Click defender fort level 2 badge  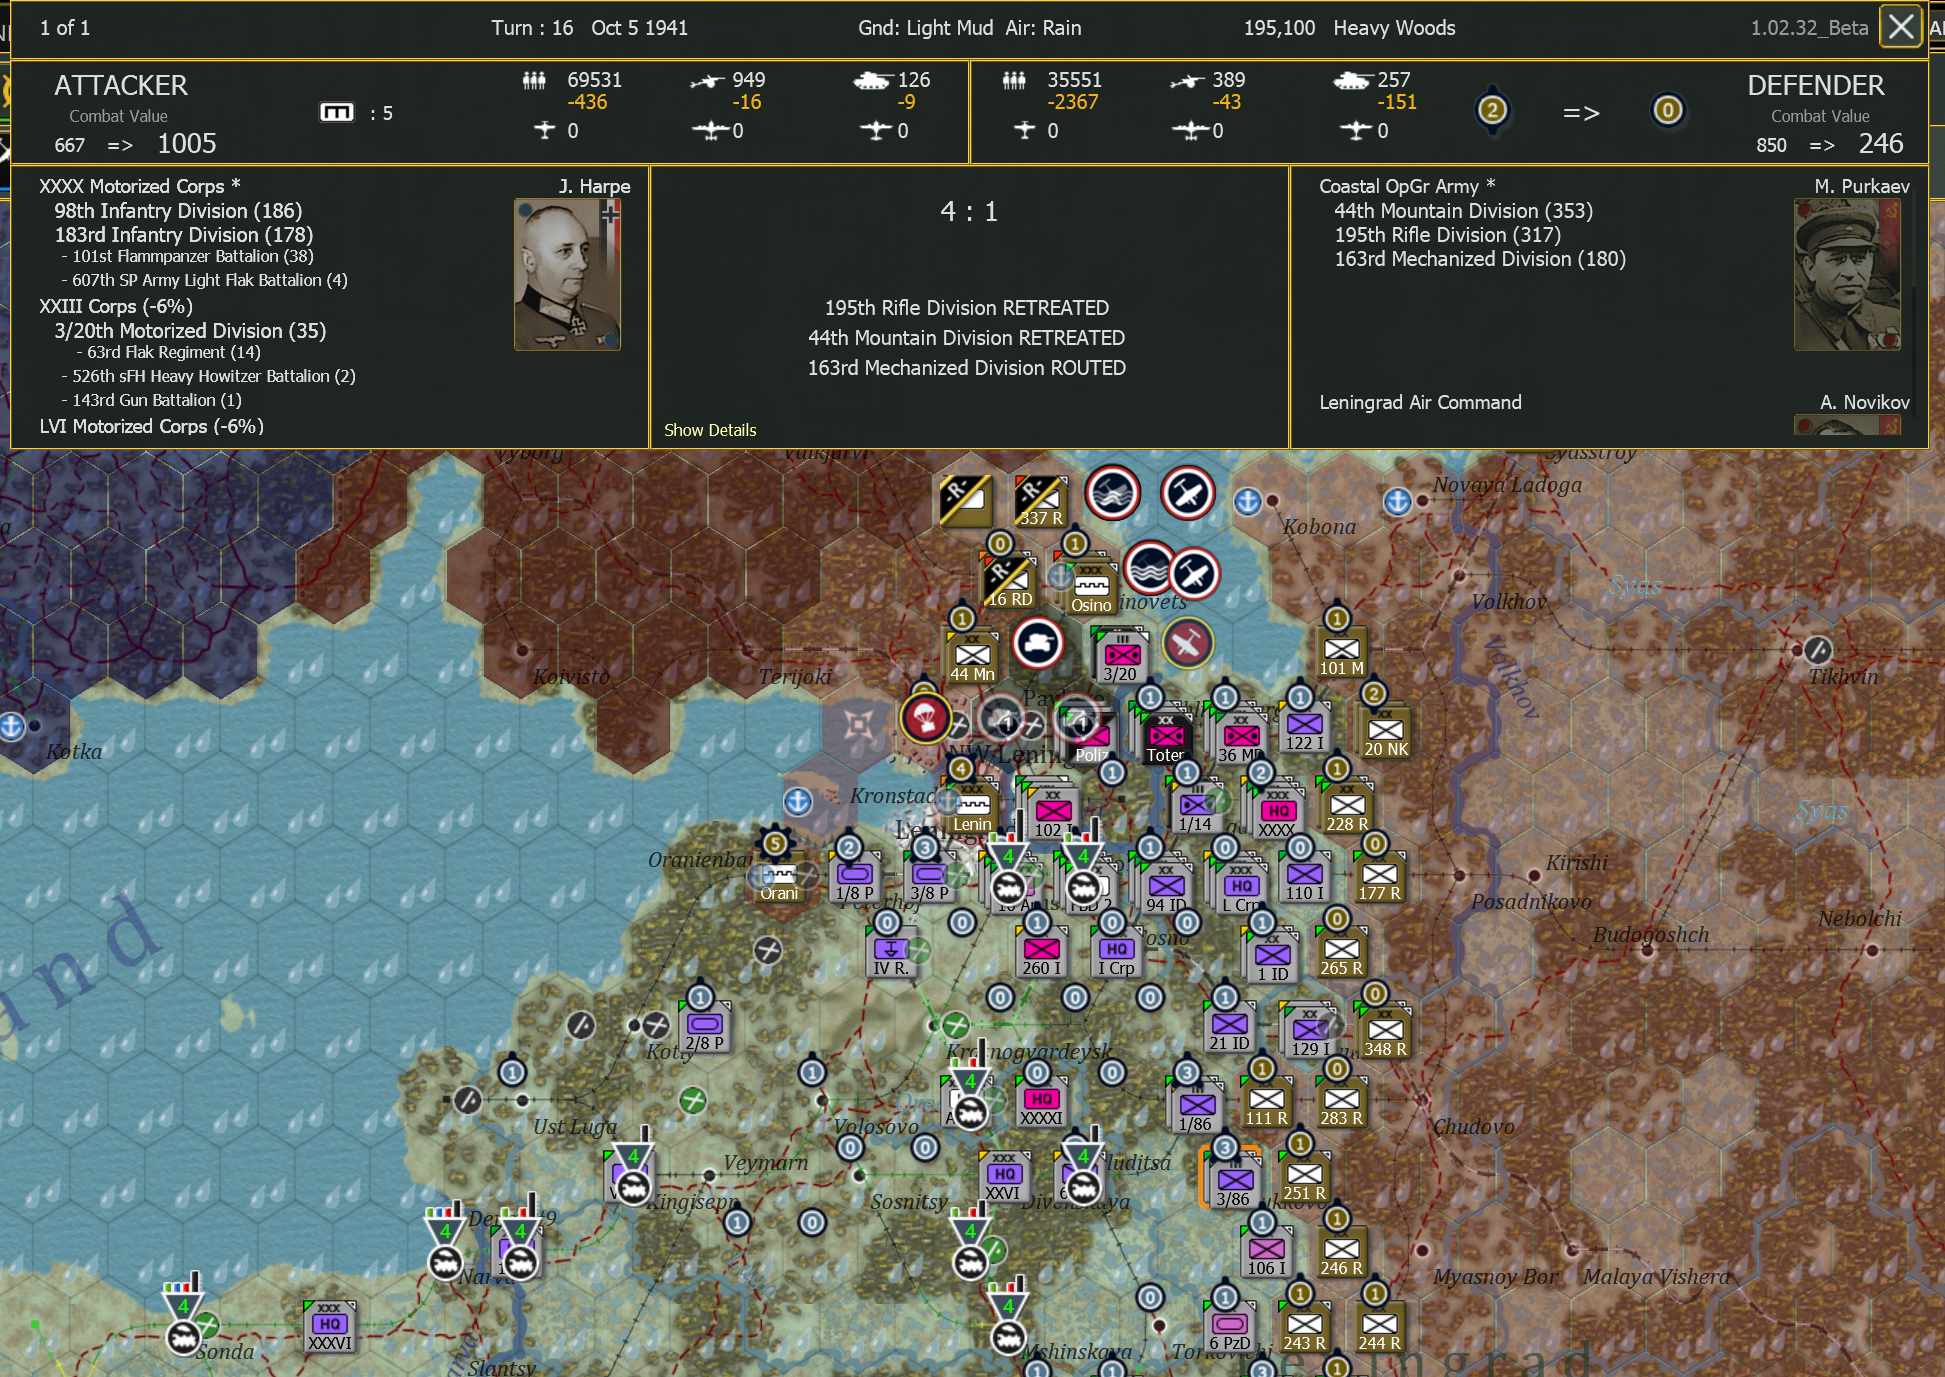[1492, 109]
